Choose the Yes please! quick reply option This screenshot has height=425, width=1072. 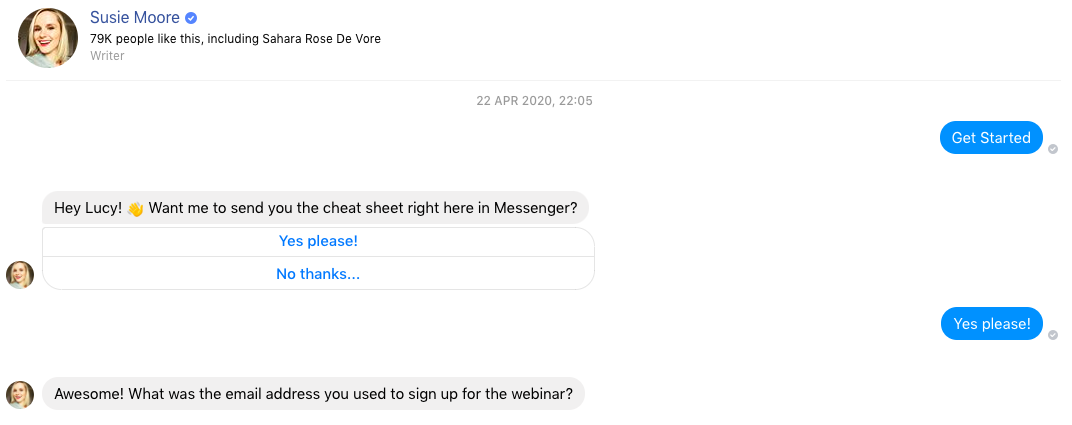point(318,241)
